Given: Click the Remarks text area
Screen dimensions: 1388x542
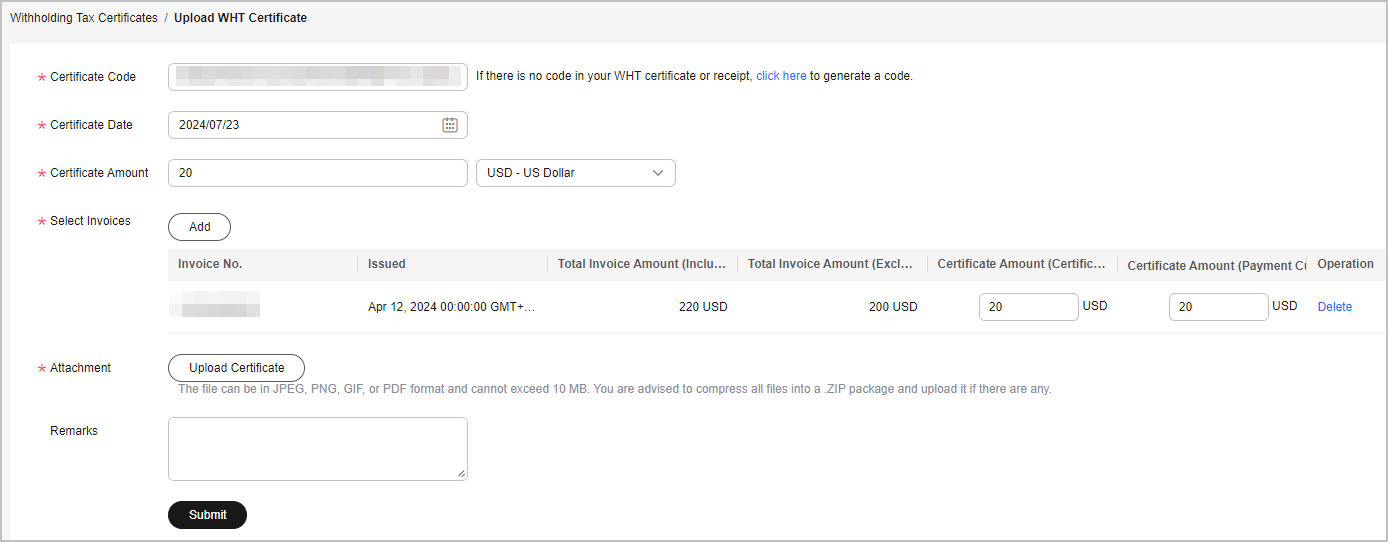Looking at the screenshot, I should [317, 449].
